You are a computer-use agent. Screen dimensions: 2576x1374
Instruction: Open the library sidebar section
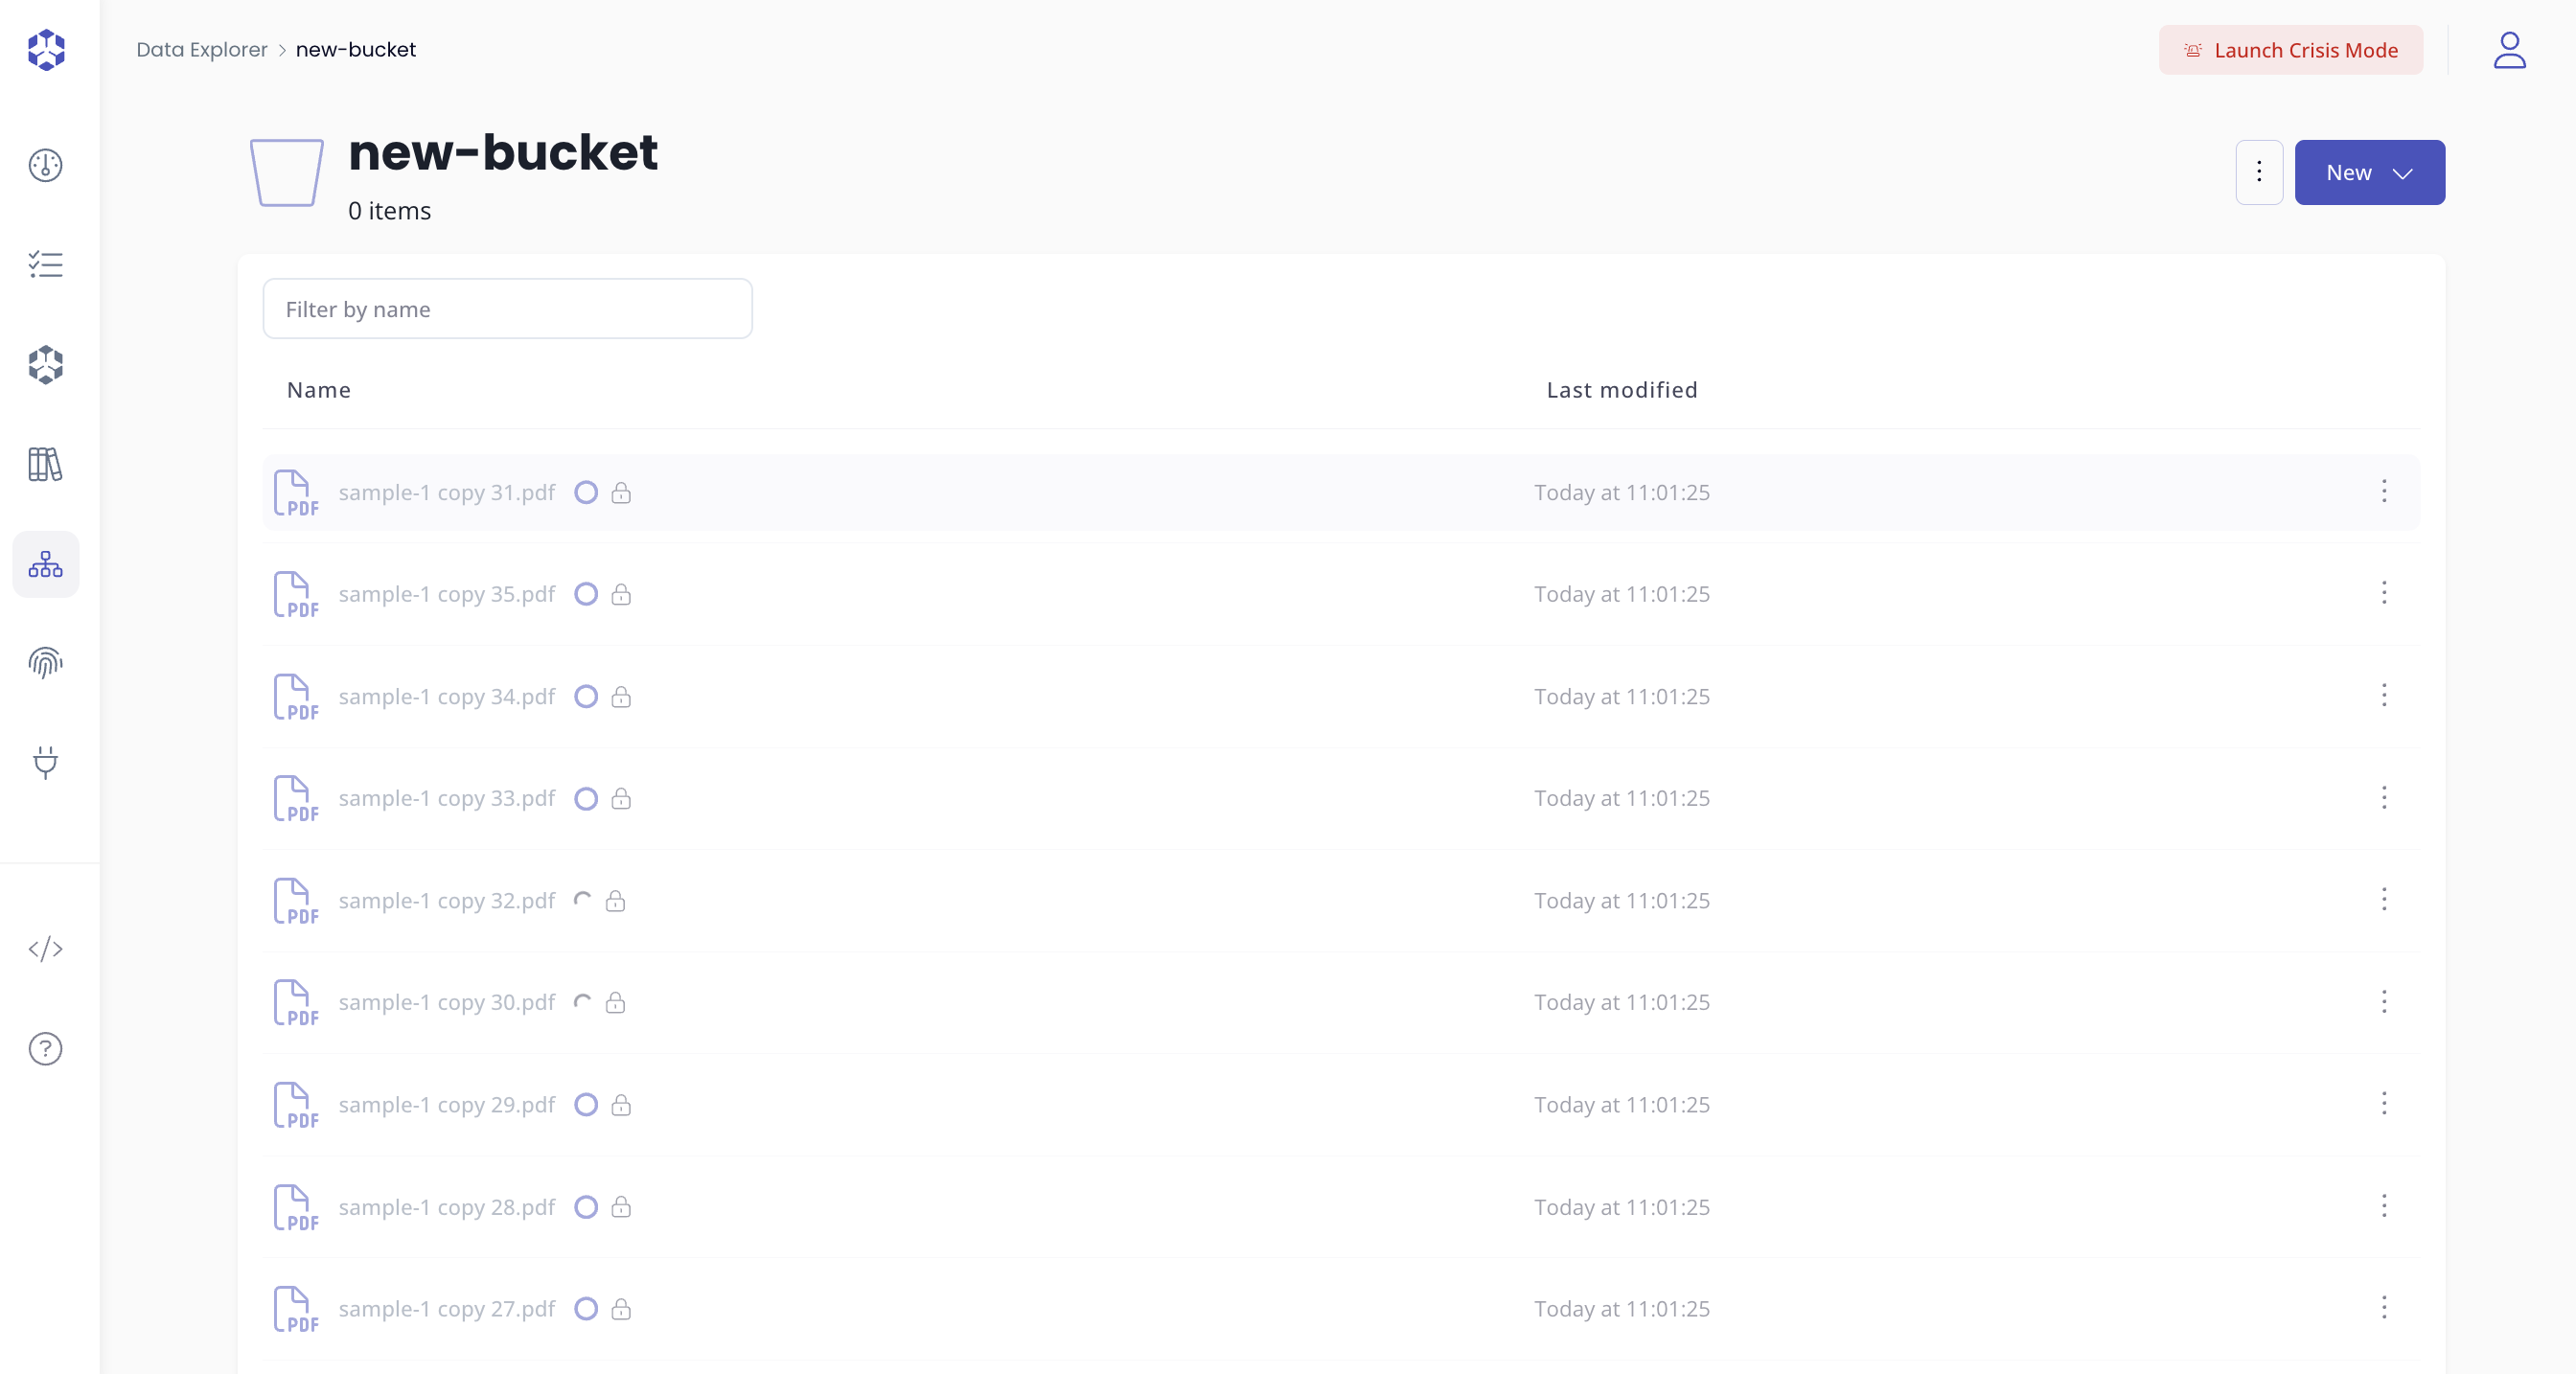(x=45, y=464)
